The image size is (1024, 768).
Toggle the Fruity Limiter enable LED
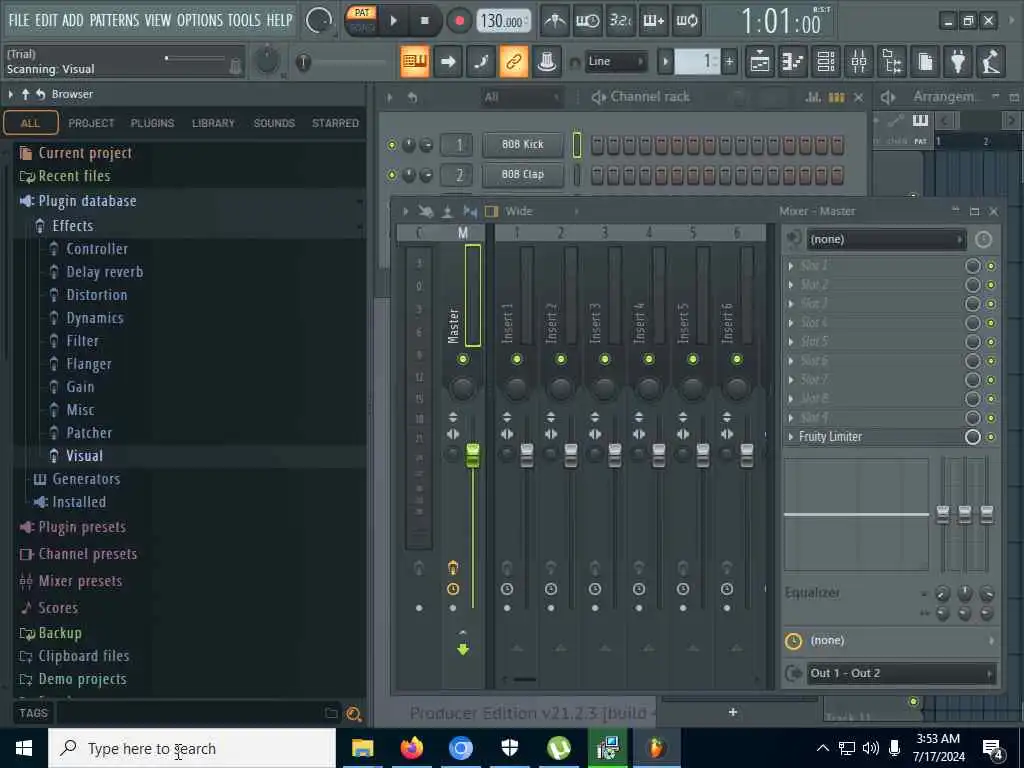[991, 437]
